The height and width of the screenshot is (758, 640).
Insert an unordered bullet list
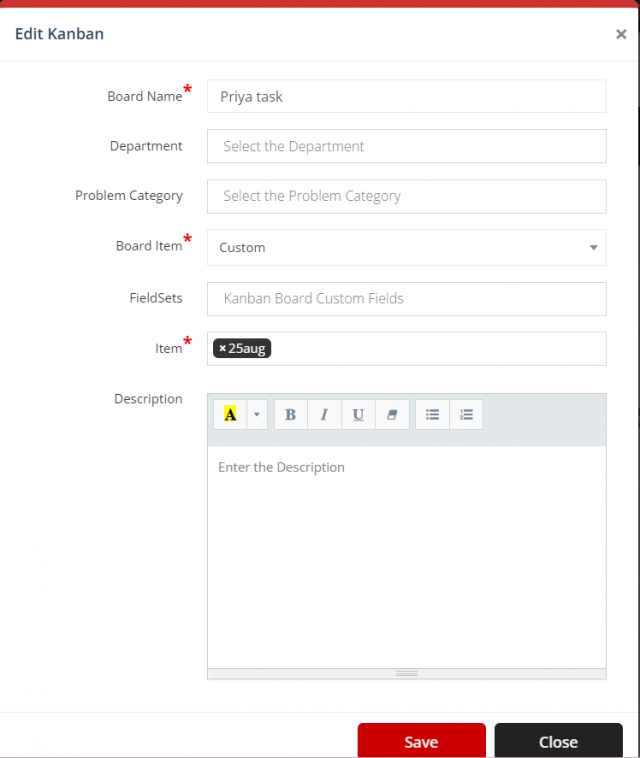432,414
